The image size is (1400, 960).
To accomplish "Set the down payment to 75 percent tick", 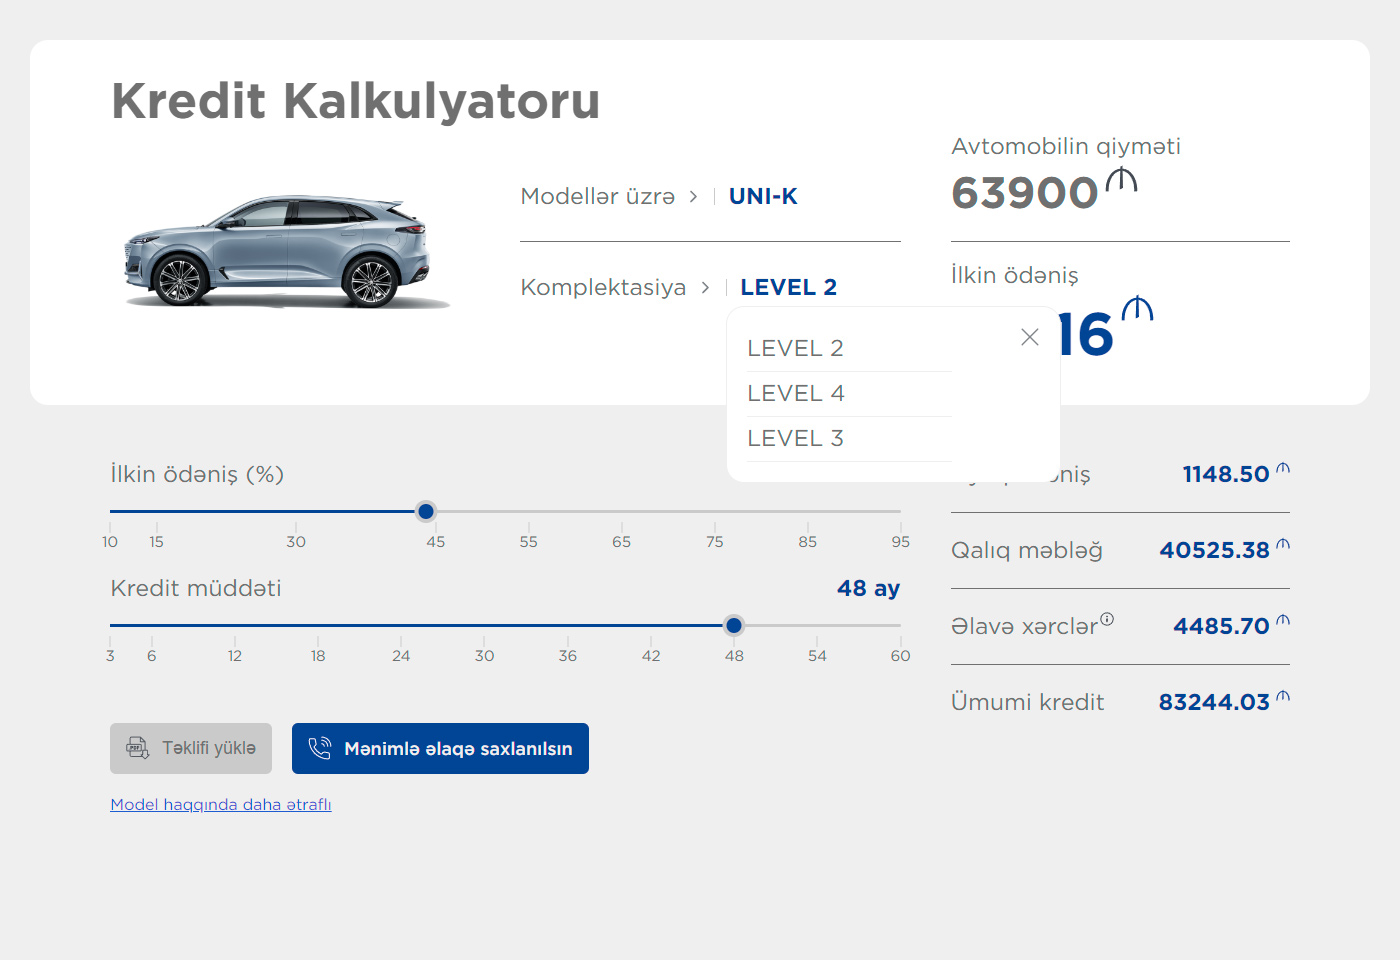I will [714, 512].
